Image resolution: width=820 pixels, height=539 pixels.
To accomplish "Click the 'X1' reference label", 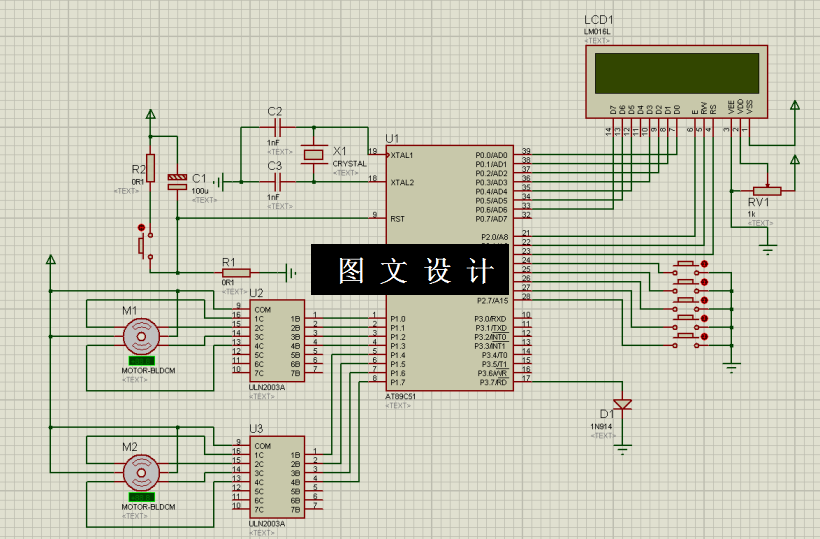I will pos(339,151).
